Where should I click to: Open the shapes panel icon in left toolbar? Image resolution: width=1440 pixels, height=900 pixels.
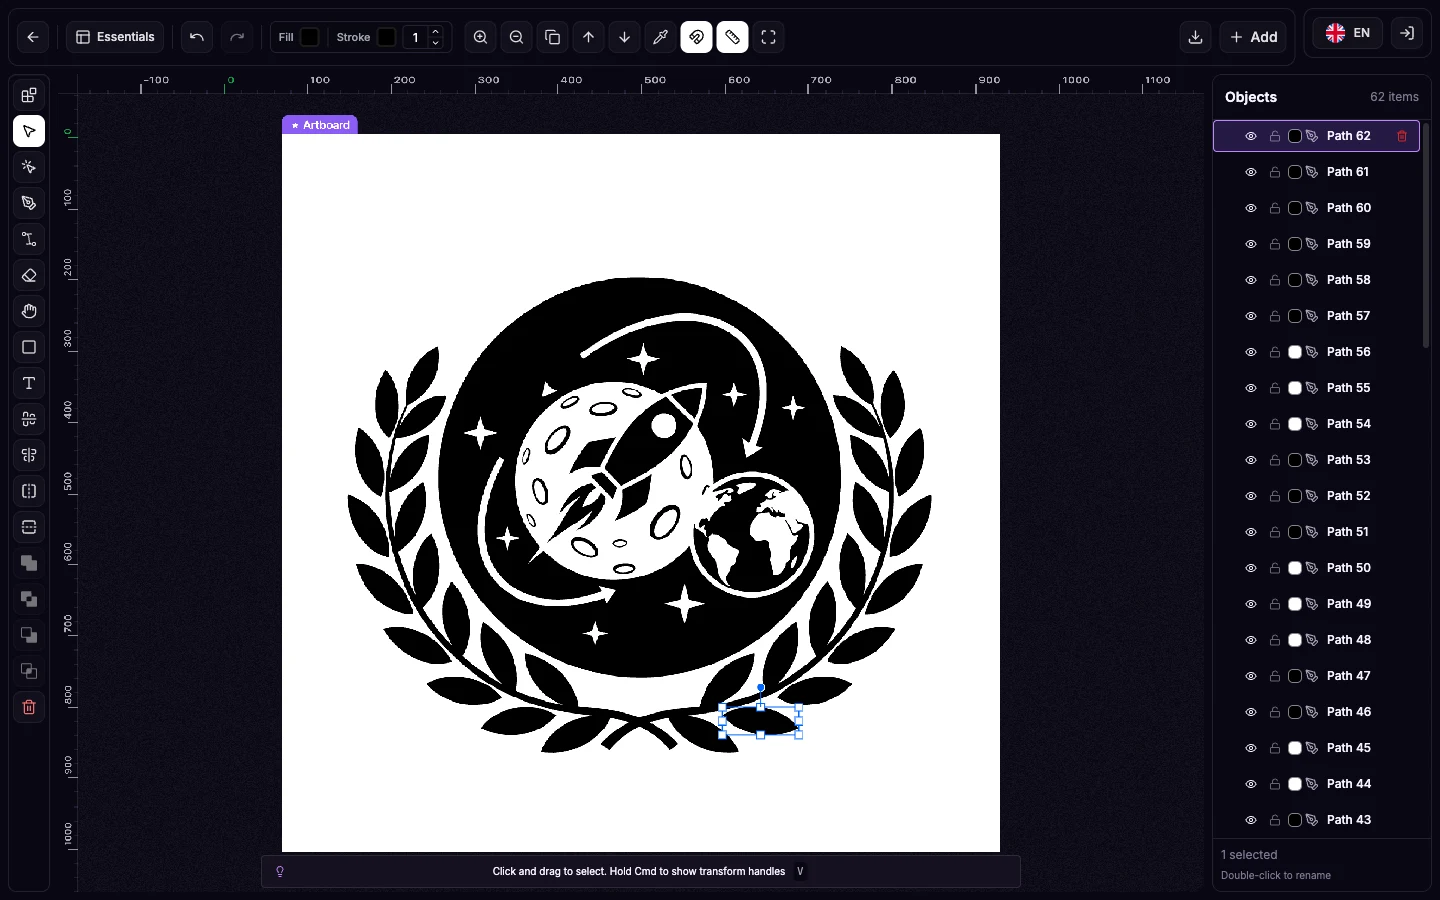coord(29,95)
